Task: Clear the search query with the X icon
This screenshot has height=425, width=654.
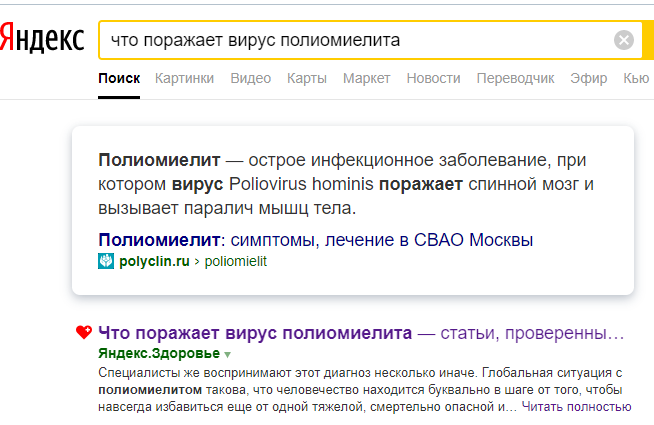Action: click(x=624, y=41)
